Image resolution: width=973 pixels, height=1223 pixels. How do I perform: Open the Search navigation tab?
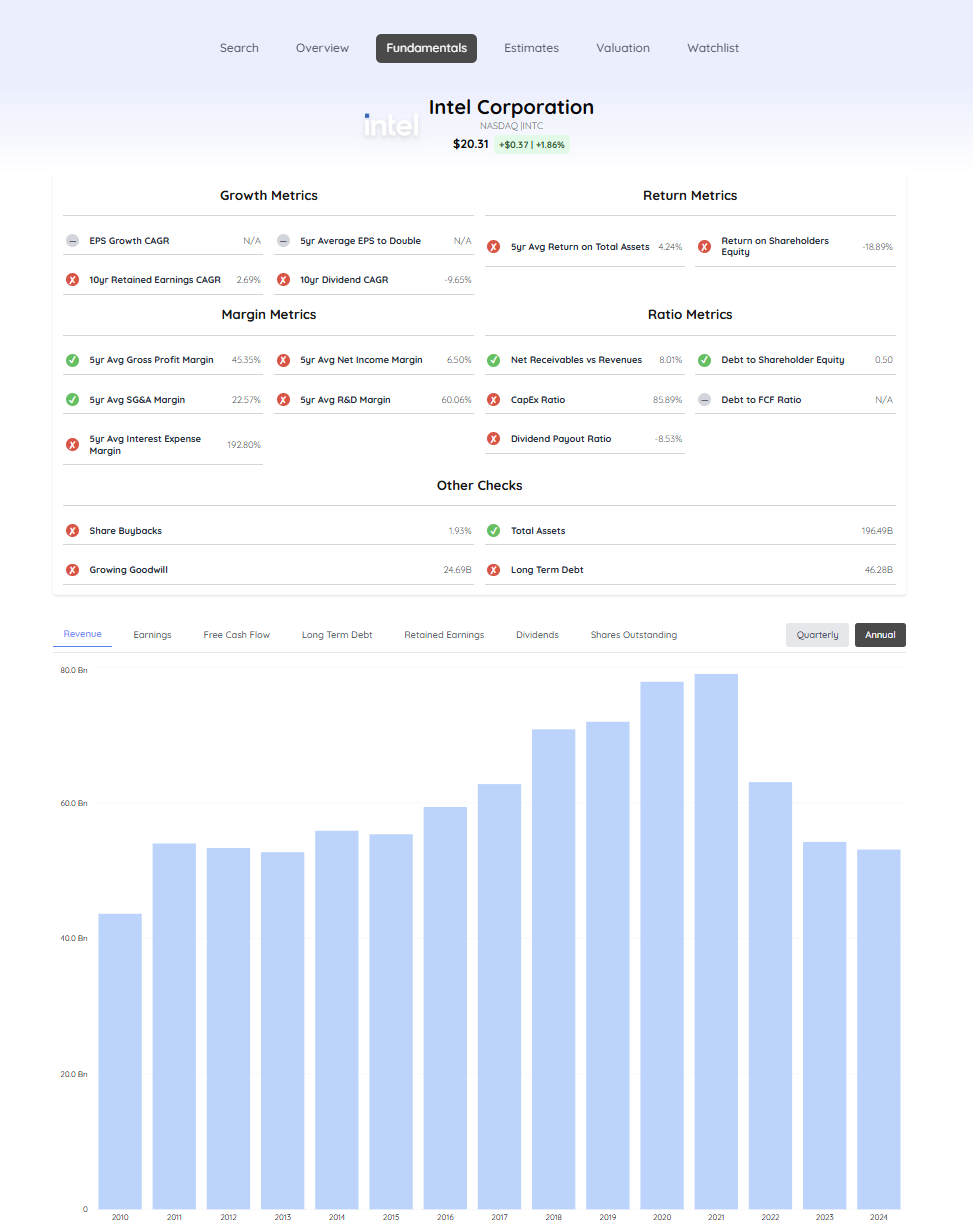[x=239, y=48]
